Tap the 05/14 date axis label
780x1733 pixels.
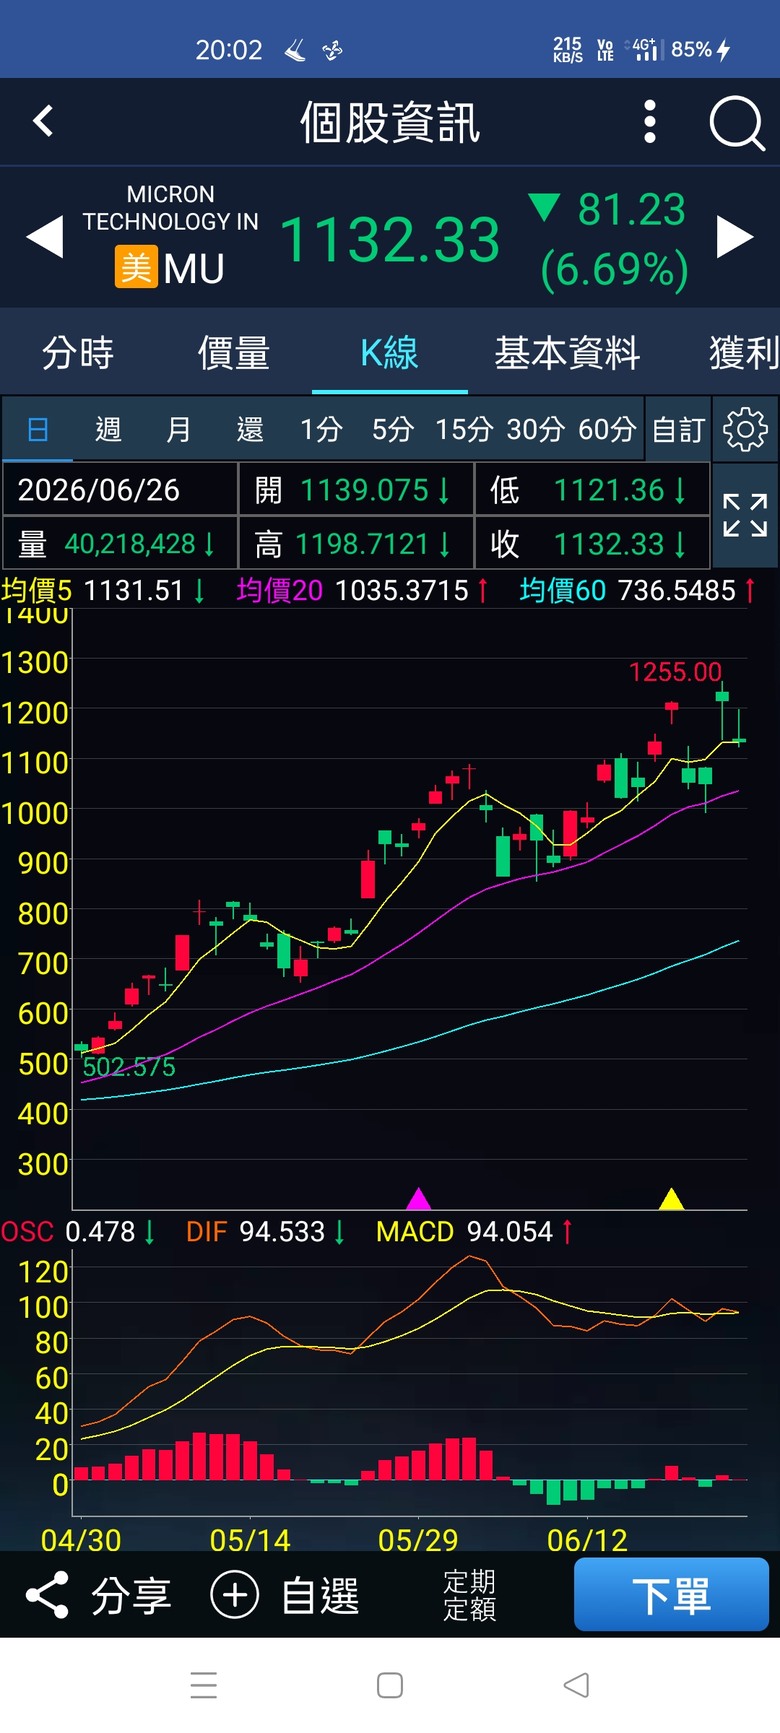tap(250, 1540)
